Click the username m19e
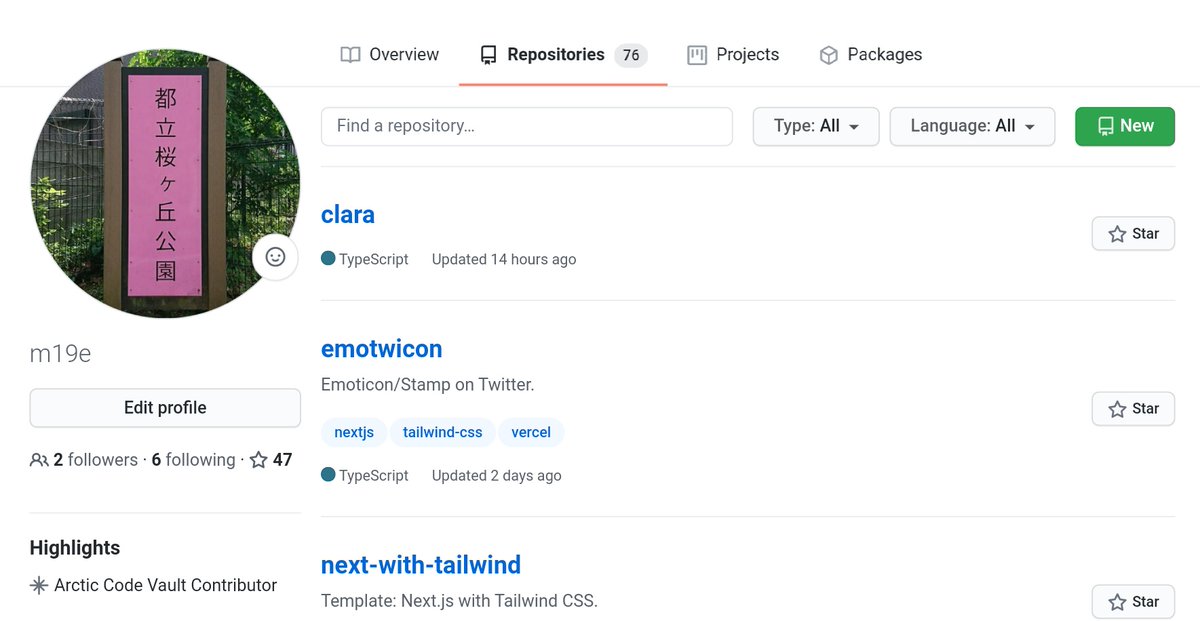This screenshot has height=621, width=1200. 61,354
